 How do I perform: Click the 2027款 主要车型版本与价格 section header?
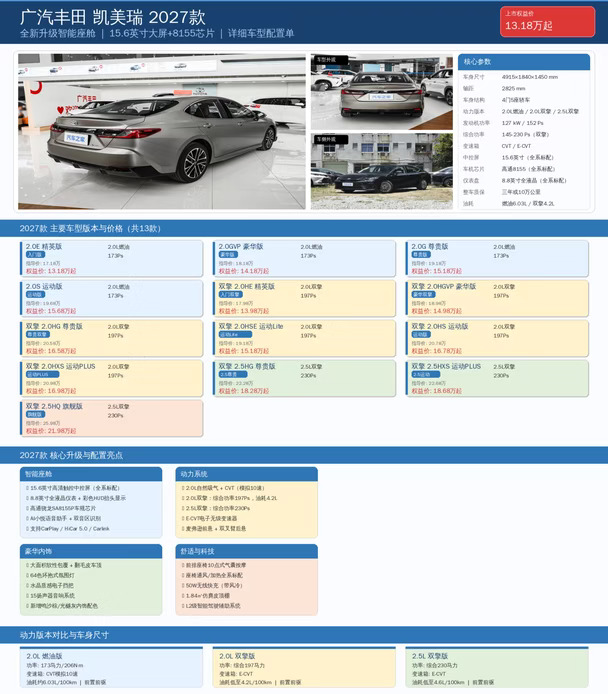coord(304,228)
